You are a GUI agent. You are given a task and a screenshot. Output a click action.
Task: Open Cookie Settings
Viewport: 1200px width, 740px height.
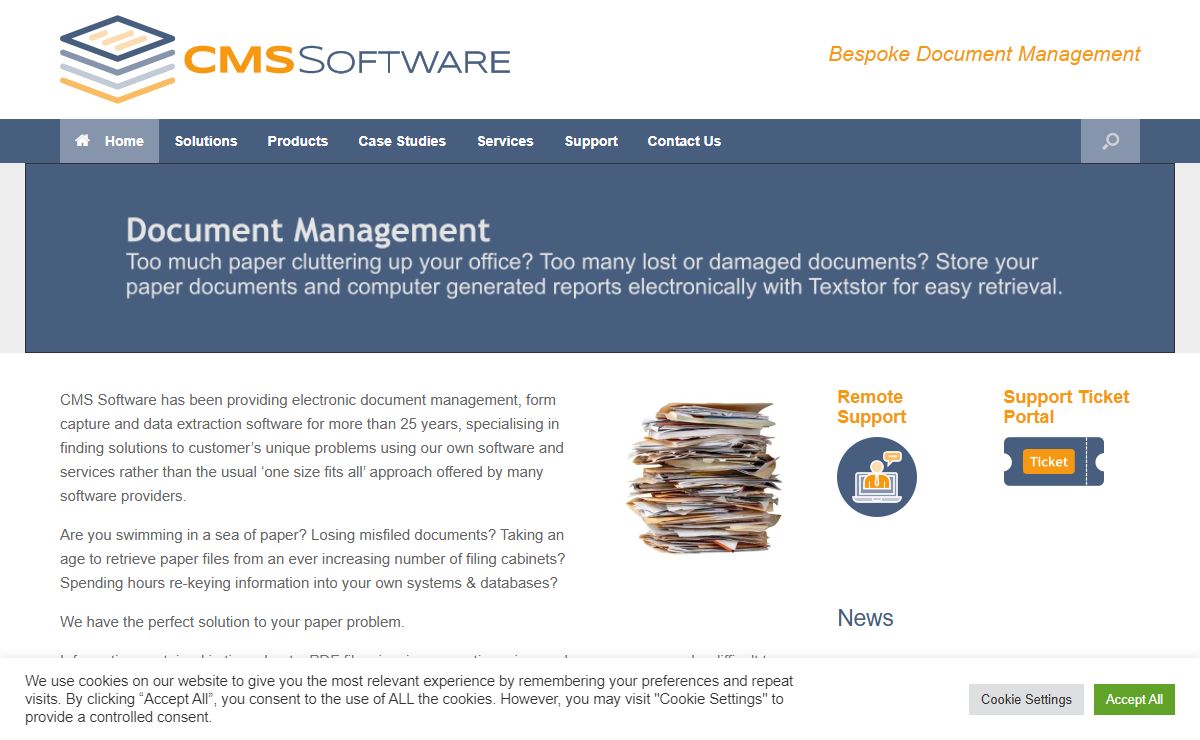(1026, 699)
